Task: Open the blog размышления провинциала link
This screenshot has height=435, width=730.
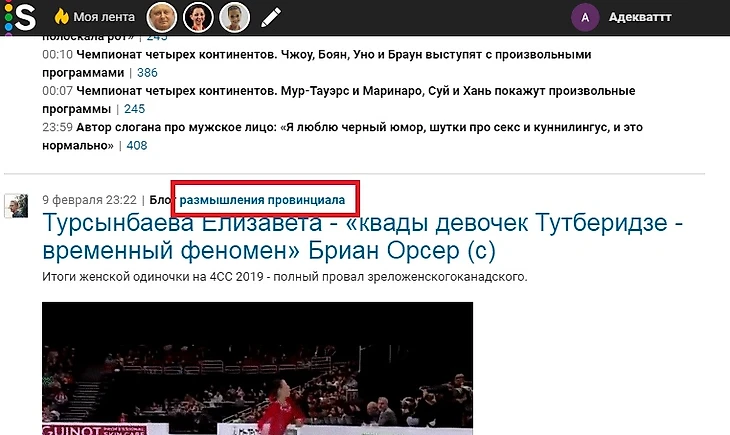Action: click(262, 200)
